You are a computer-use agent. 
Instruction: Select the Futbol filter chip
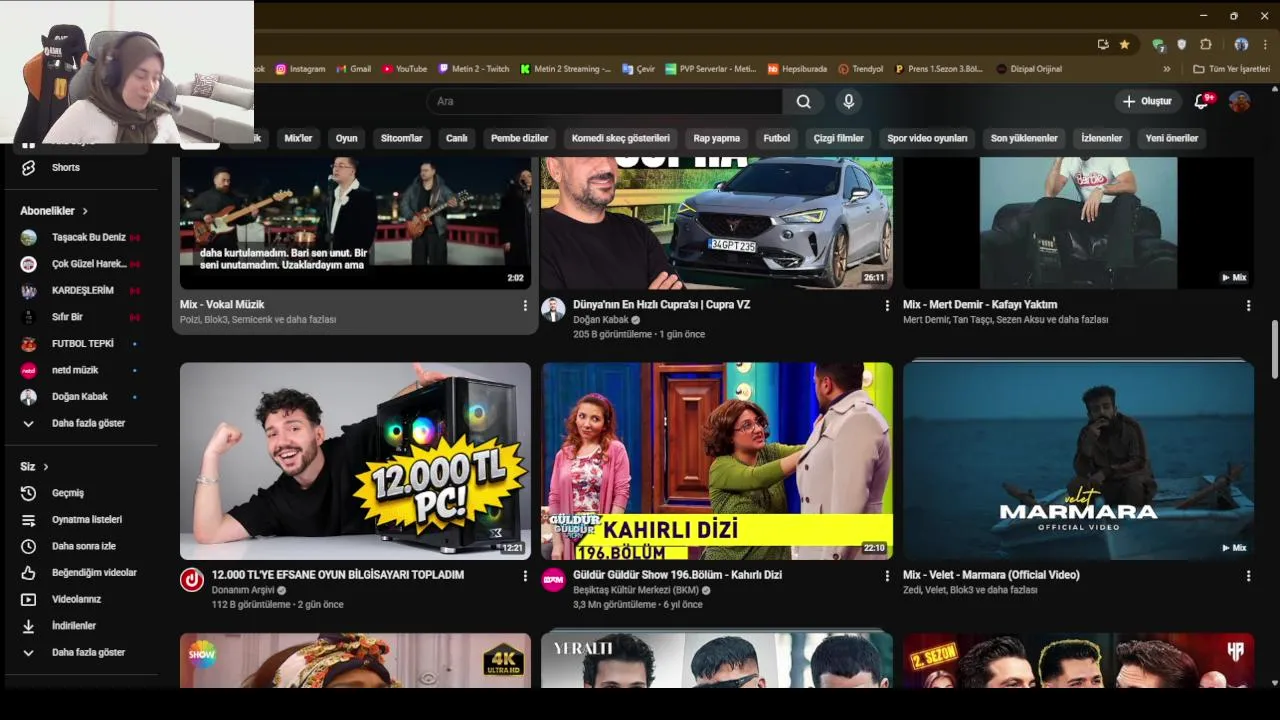click(776, 138)
